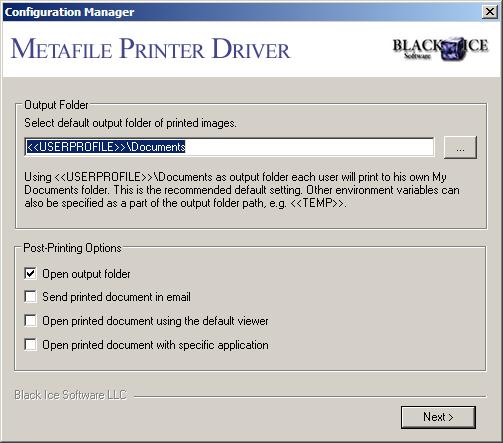The width and height of the screenshot is (503, 443).
Task: Click the USERPROFILE usage description text
Action: [242, 190]
